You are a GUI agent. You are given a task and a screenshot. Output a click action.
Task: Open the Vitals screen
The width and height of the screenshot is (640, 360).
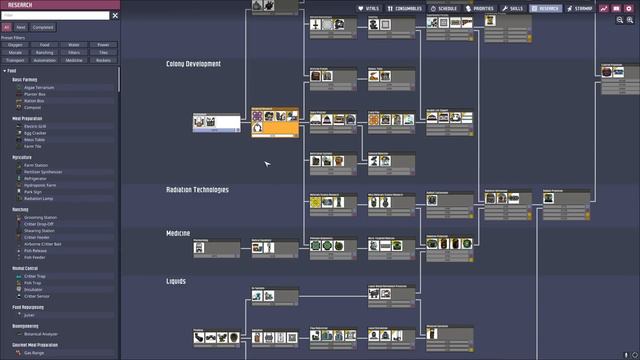coord(369,8)
